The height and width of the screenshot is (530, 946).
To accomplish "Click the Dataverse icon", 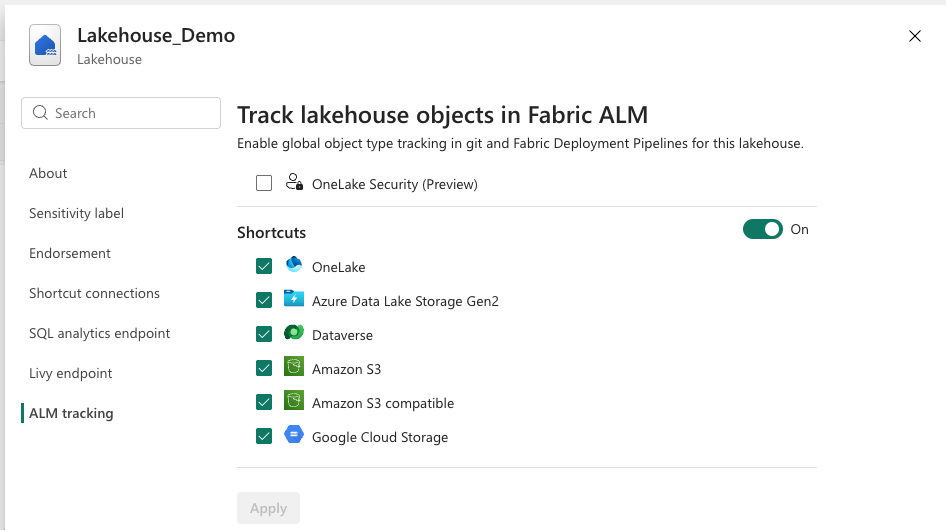I will coord(294,334).
